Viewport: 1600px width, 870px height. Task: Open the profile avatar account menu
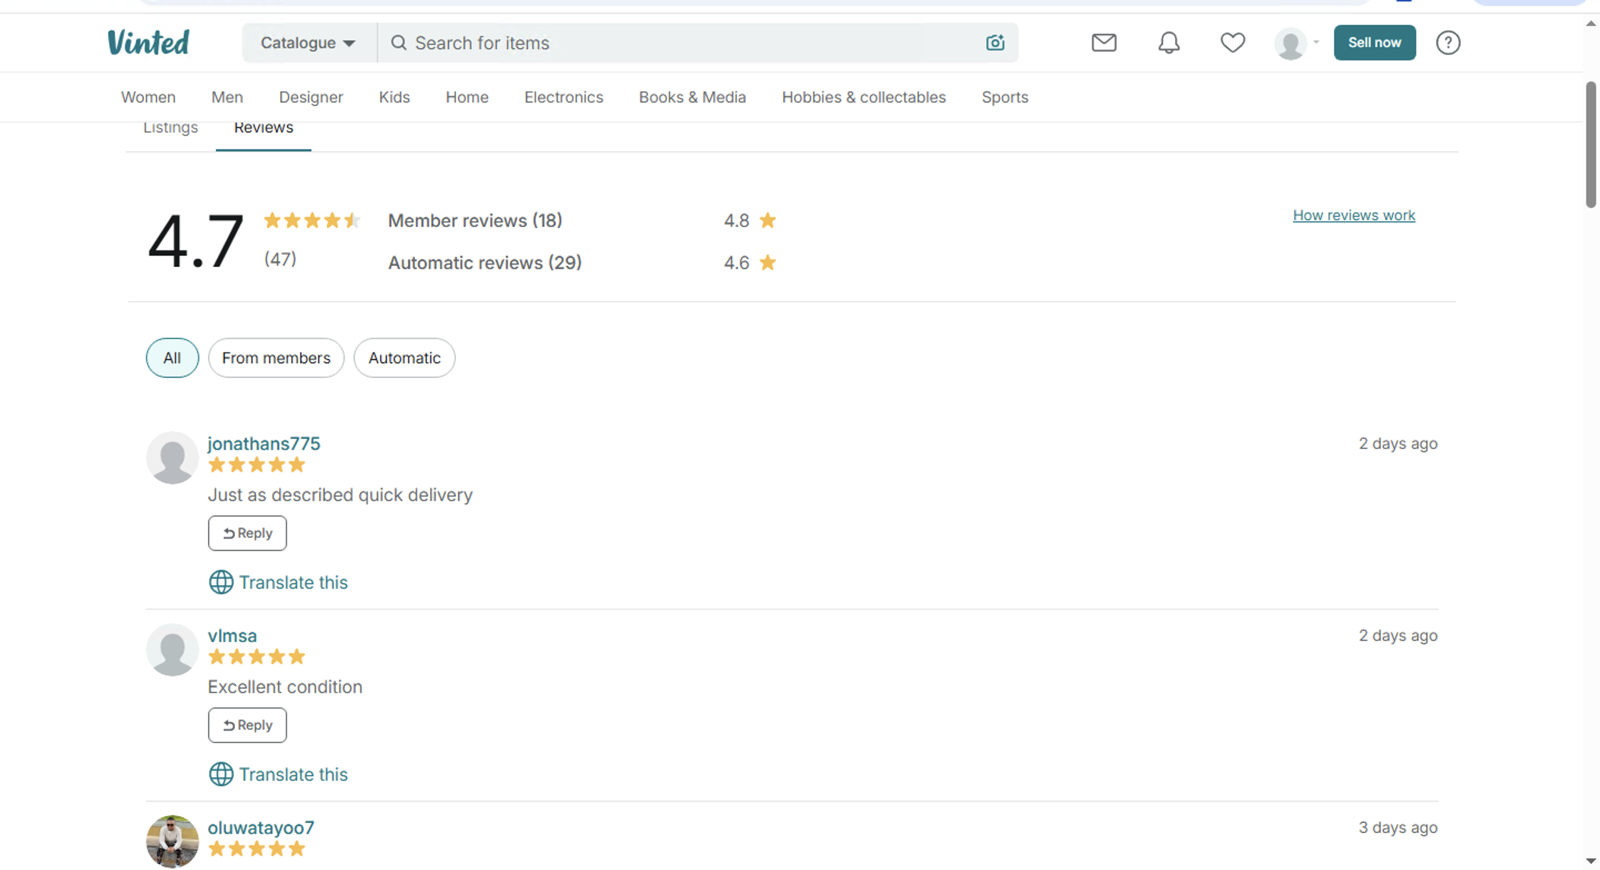pos(1297,43)
